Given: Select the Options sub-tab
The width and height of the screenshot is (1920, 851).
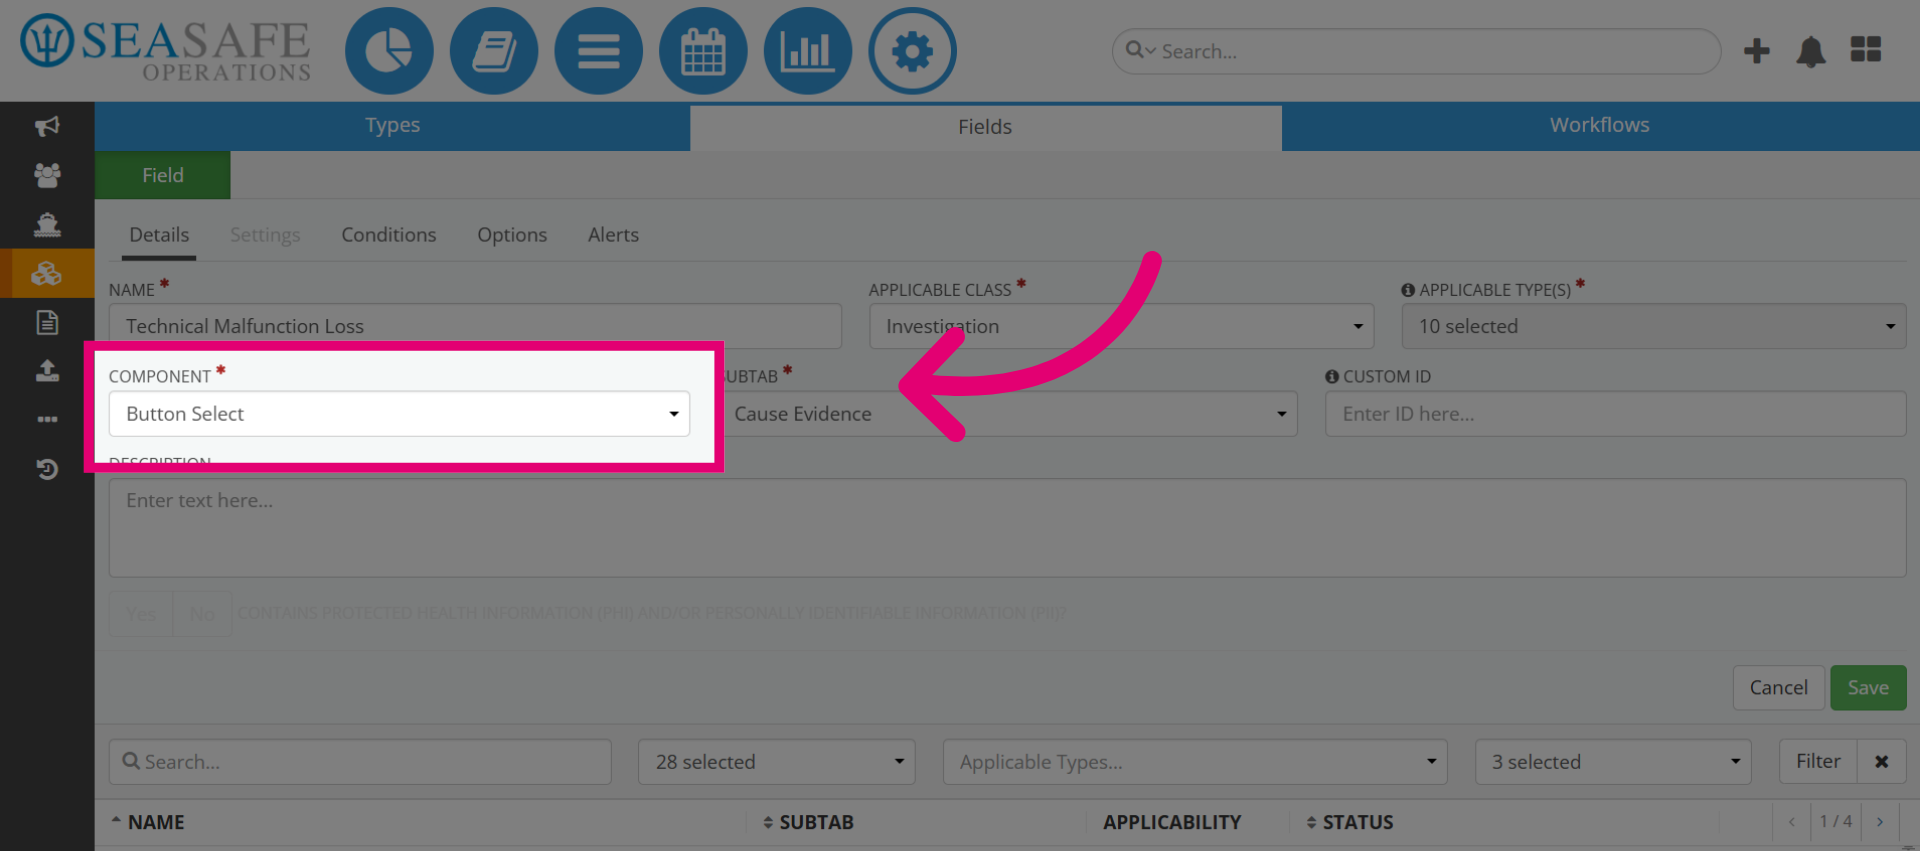Looking at the screenshot, I should tap(512, 235).
